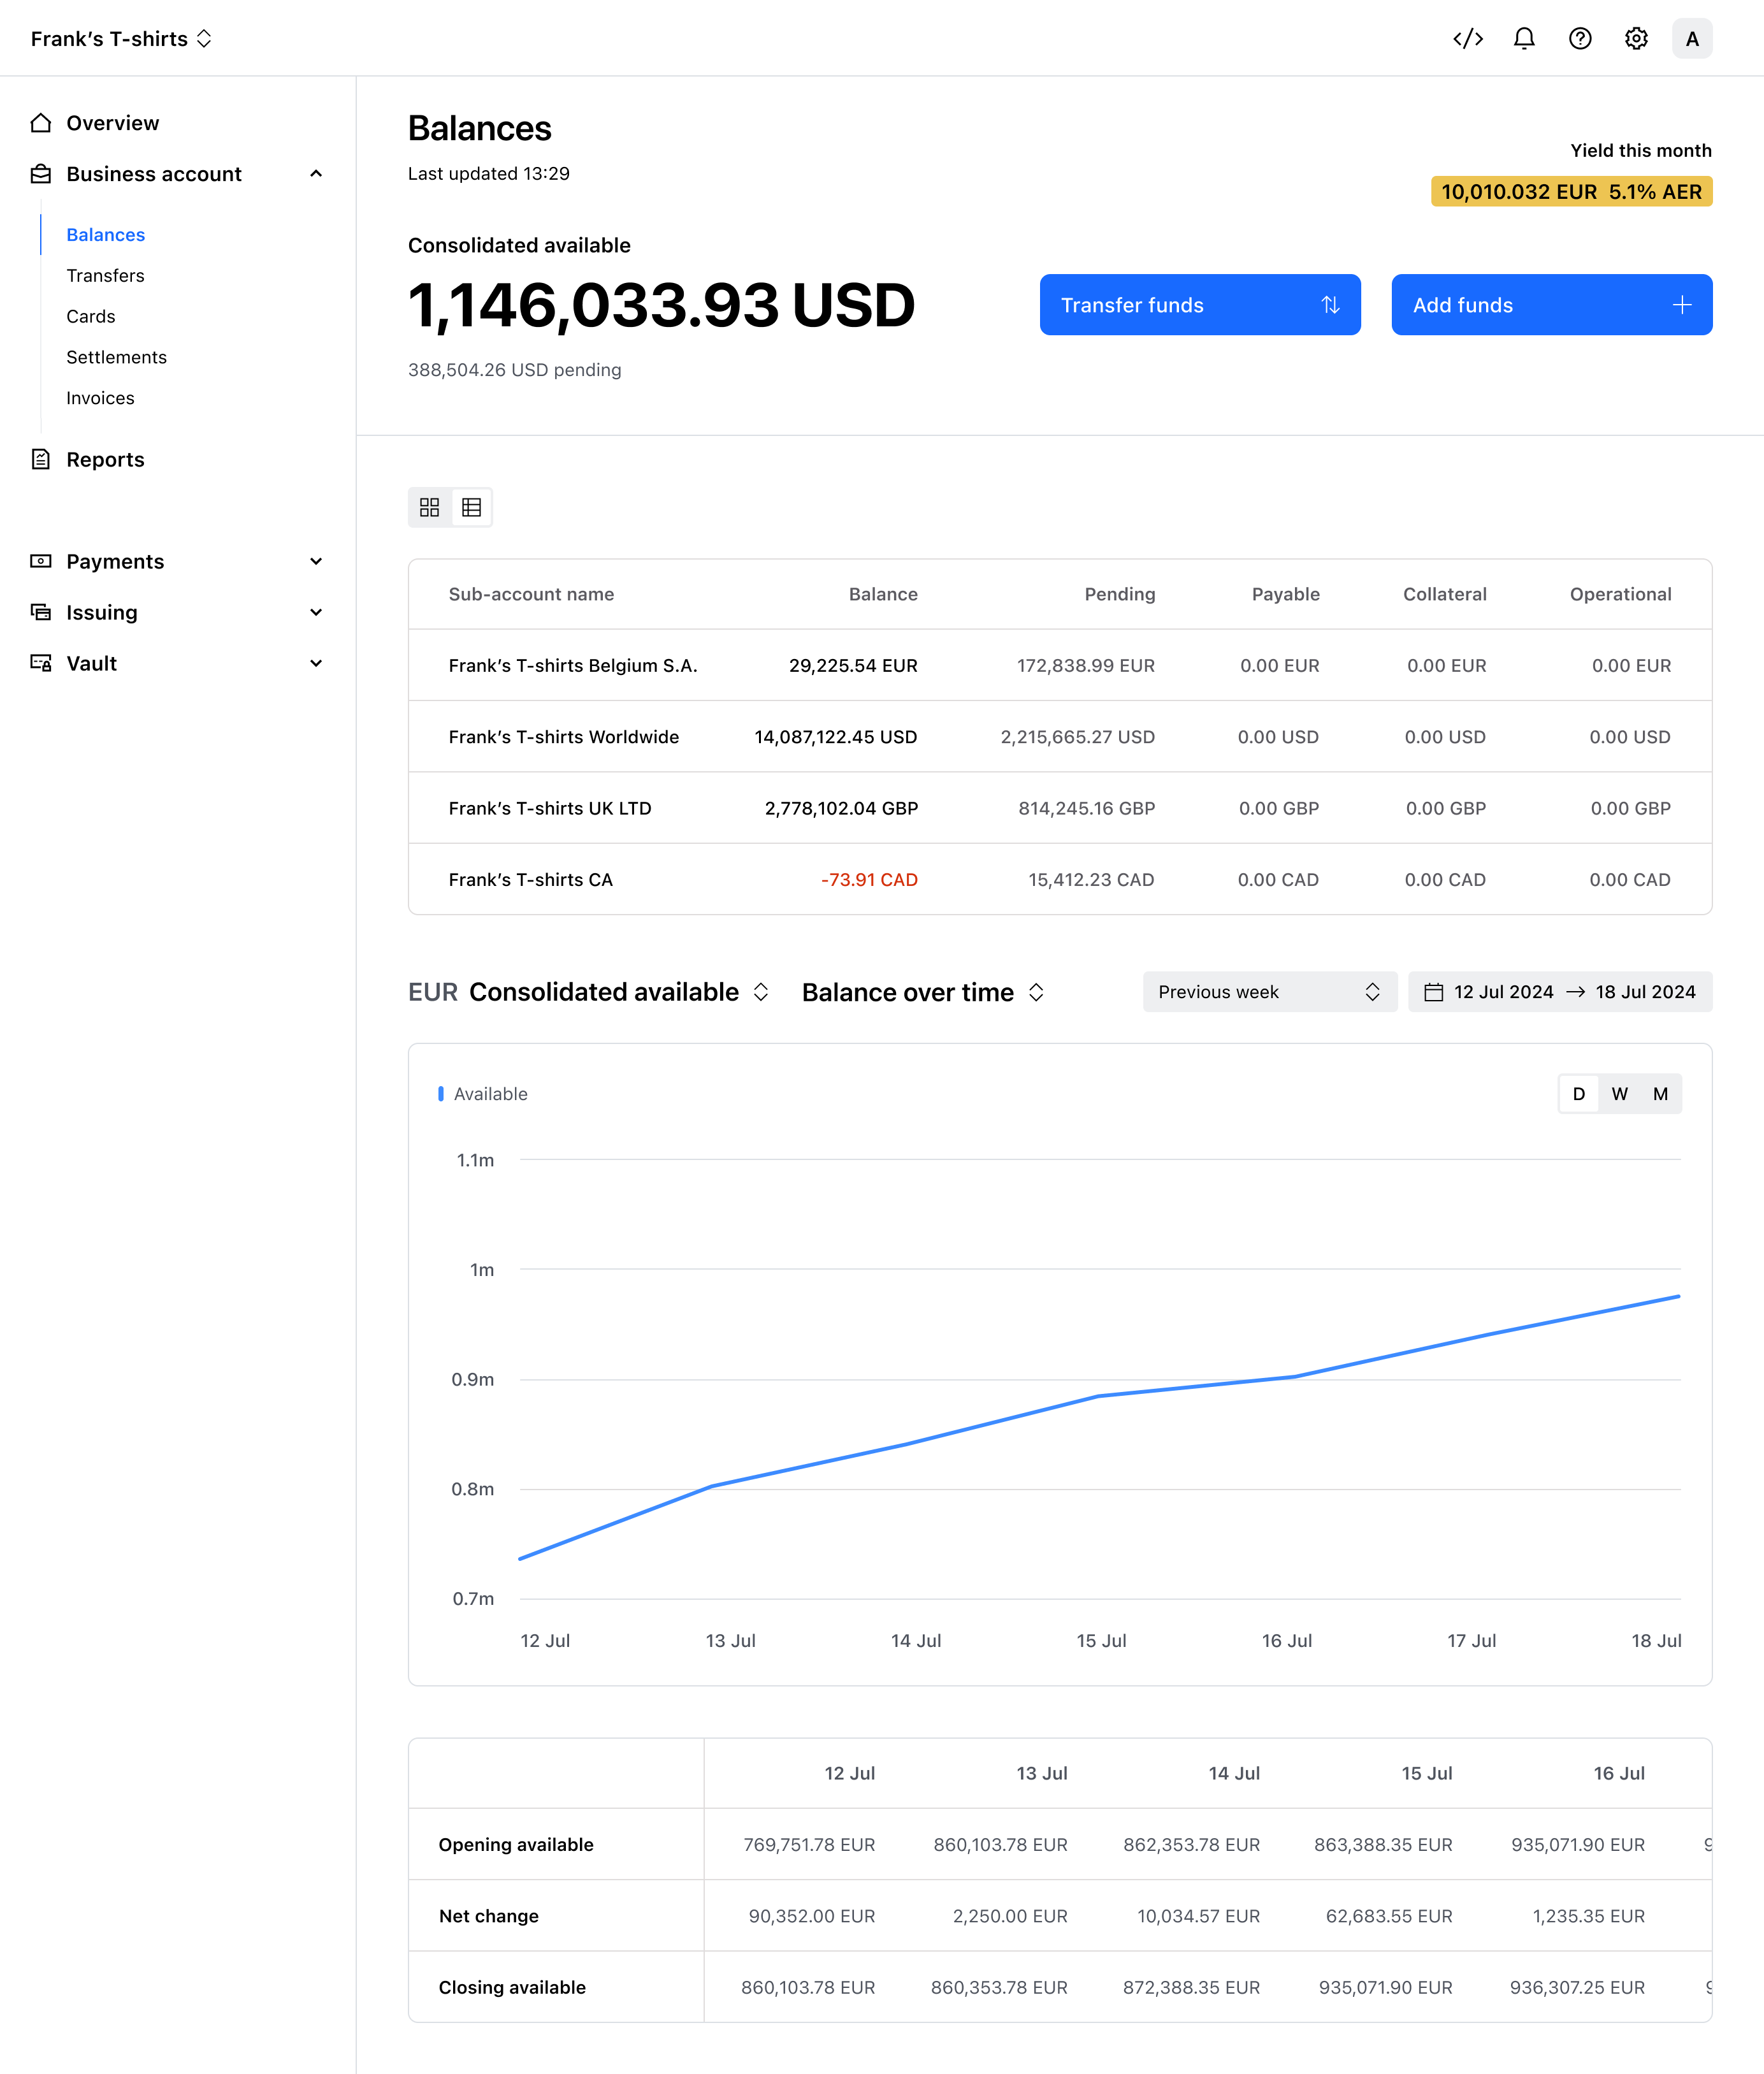Screen dimensions: 1764x2074
Task: Click the Business account briefcase icon
Action: point(41,174)
